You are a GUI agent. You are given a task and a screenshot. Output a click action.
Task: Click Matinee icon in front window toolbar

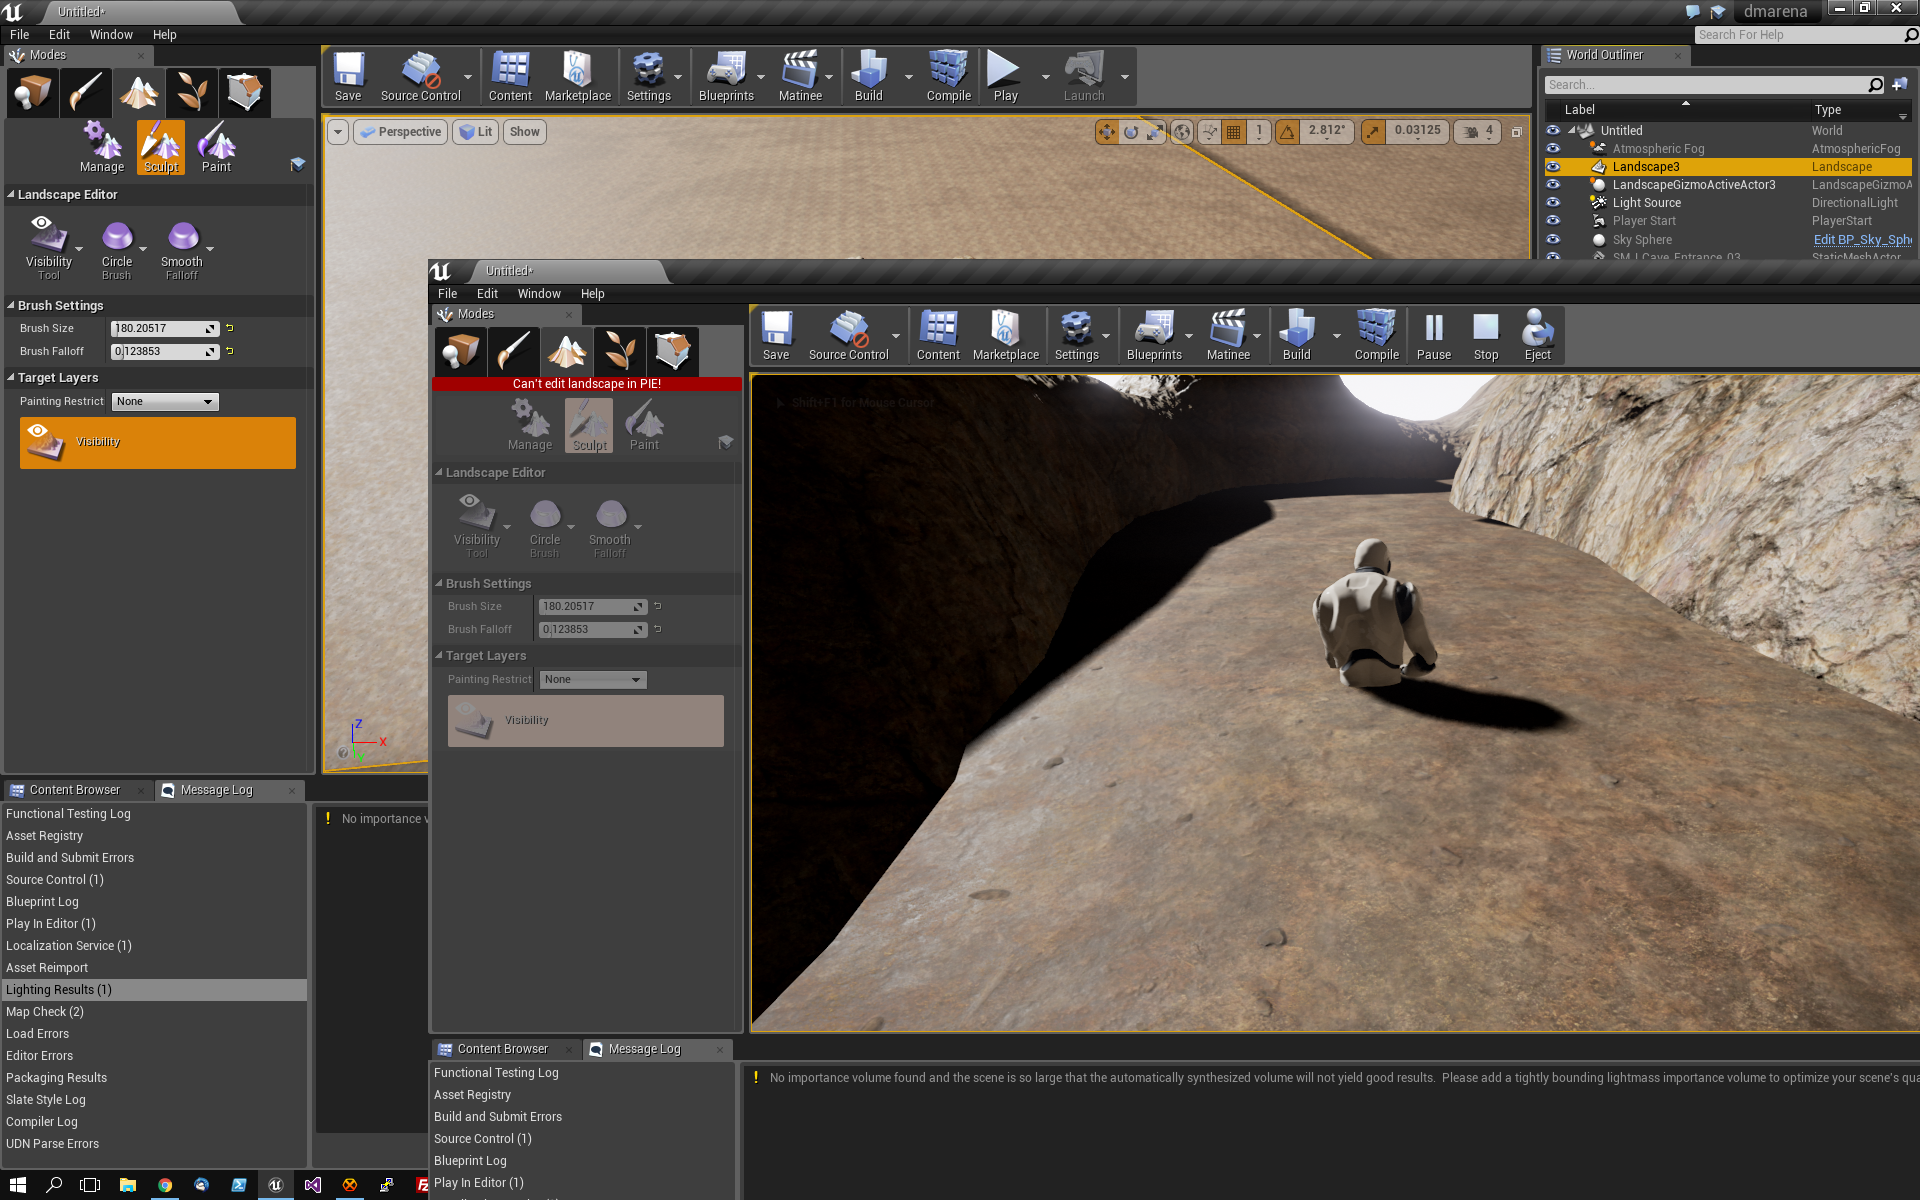pos(1228,336)
